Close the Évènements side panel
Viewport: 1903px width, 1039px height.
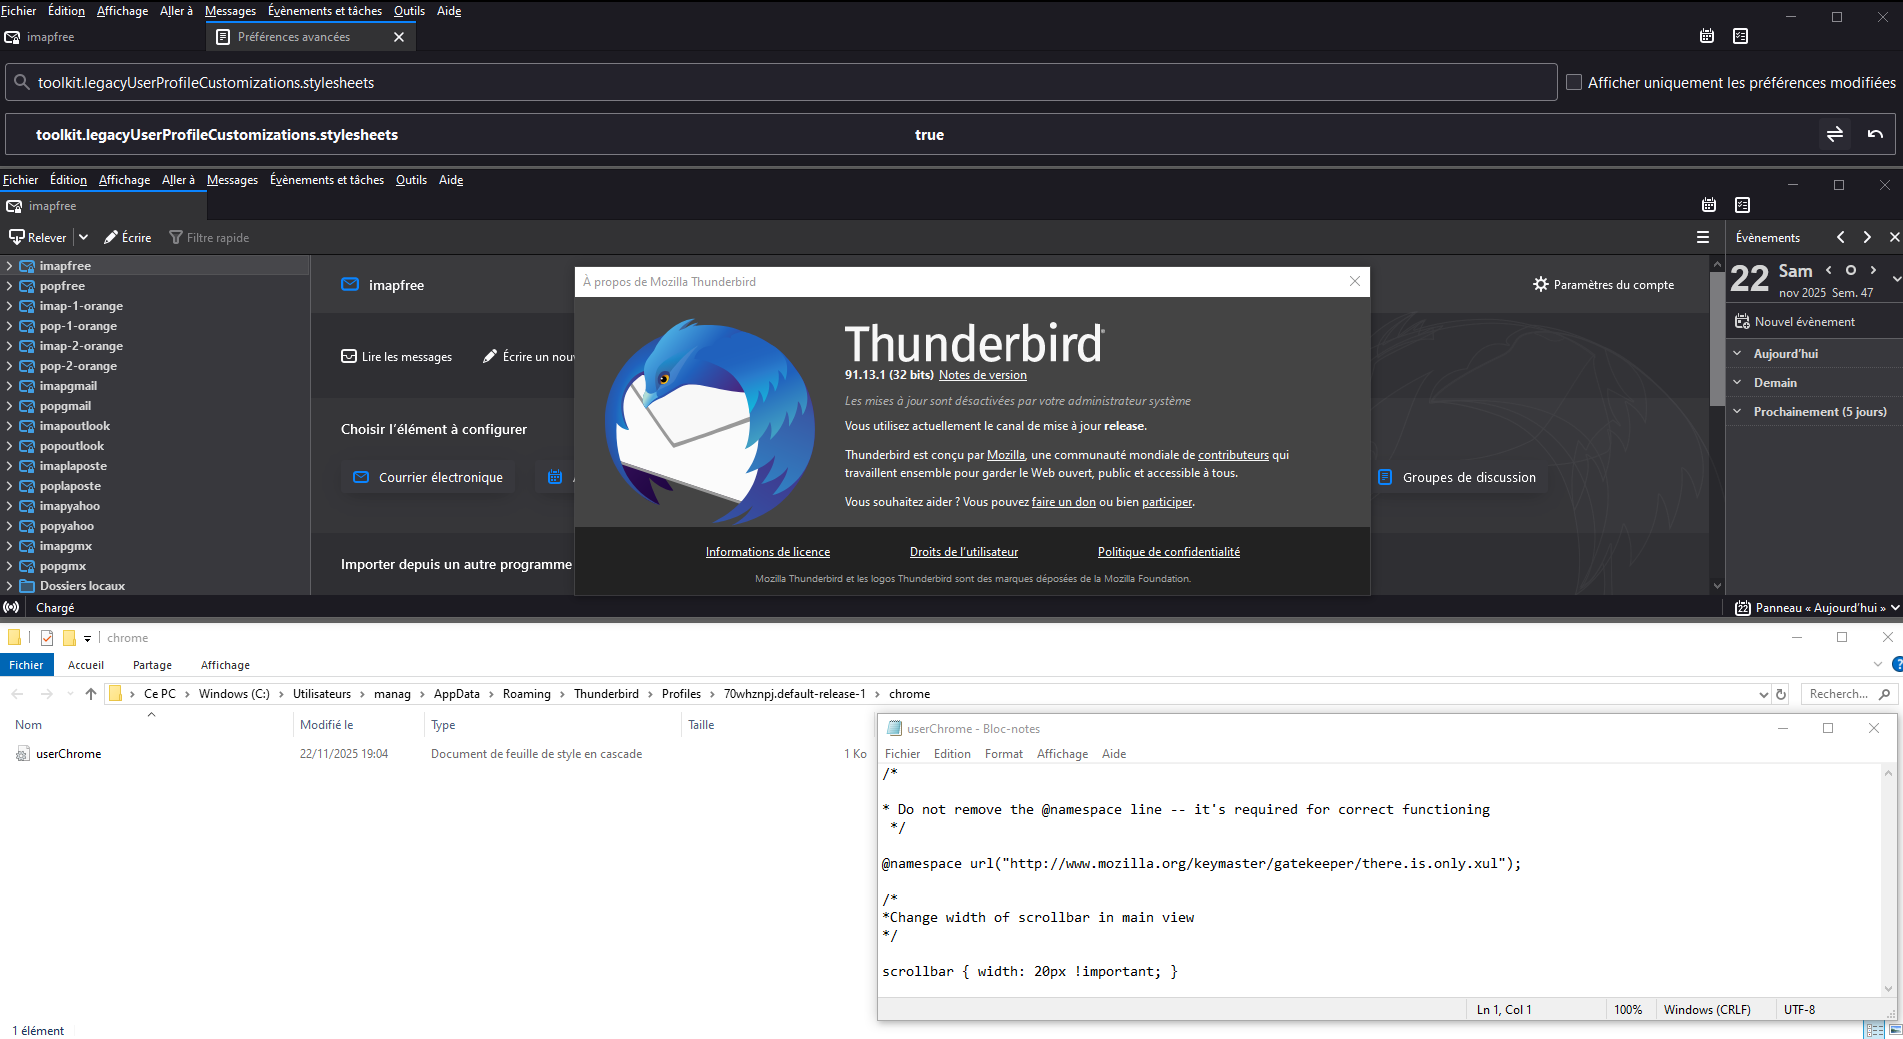tap(1894, 237)
